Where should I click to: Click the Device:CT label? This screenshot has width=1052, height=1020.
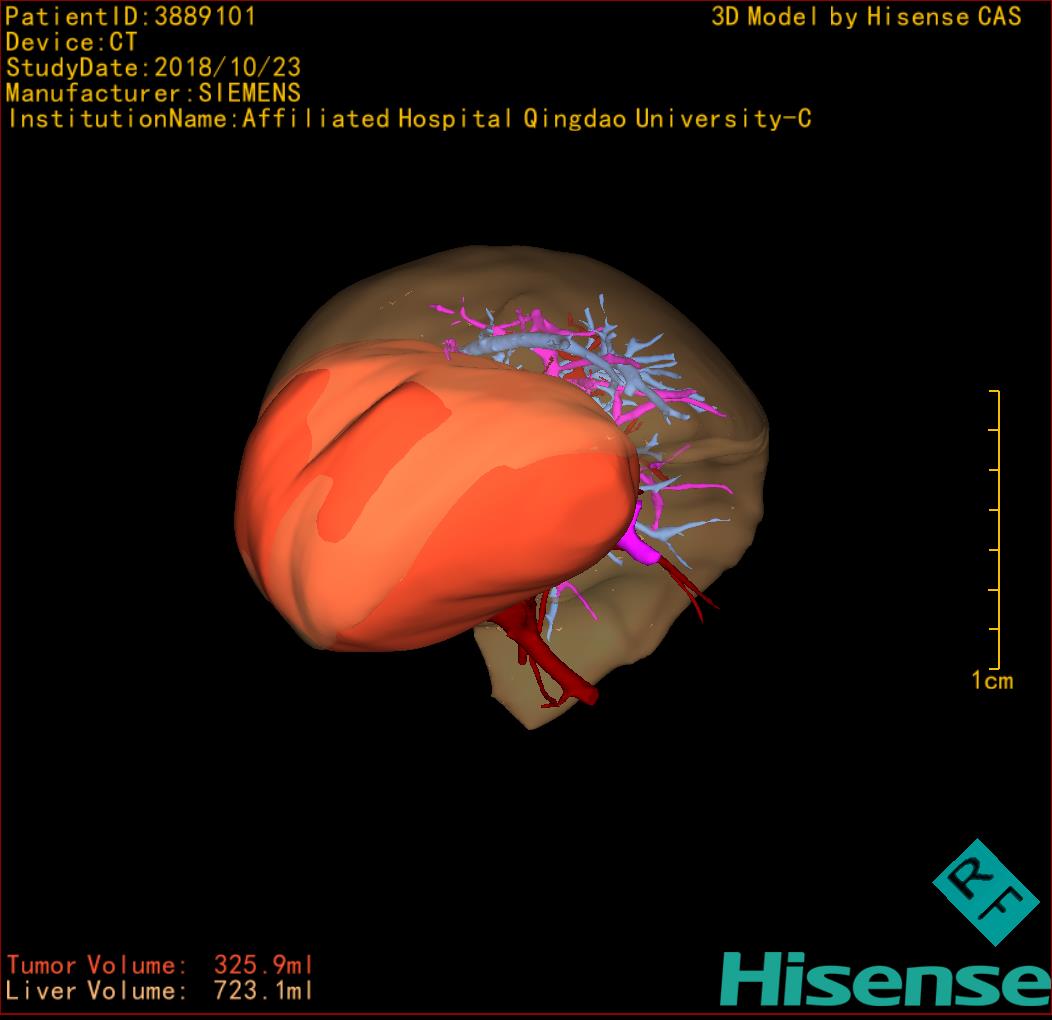click(x=72, y=43)
